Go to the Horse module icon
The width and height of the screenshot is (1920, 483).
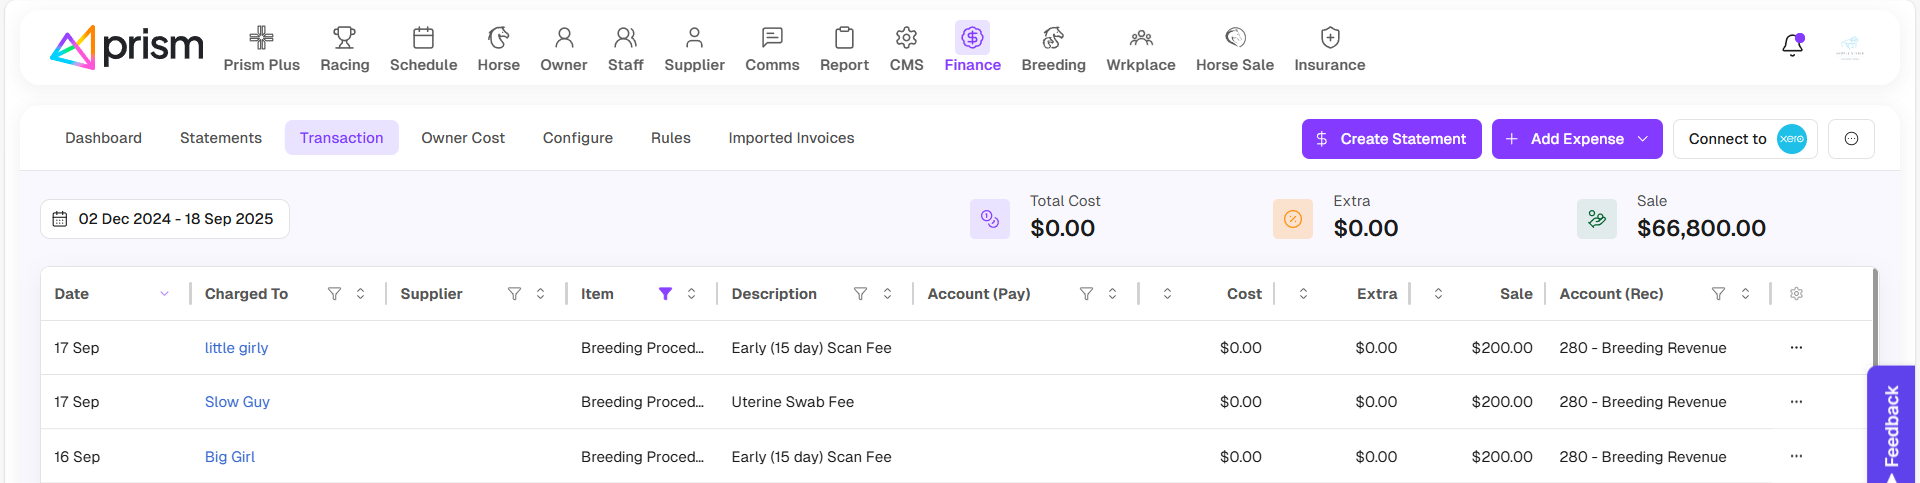498,38
